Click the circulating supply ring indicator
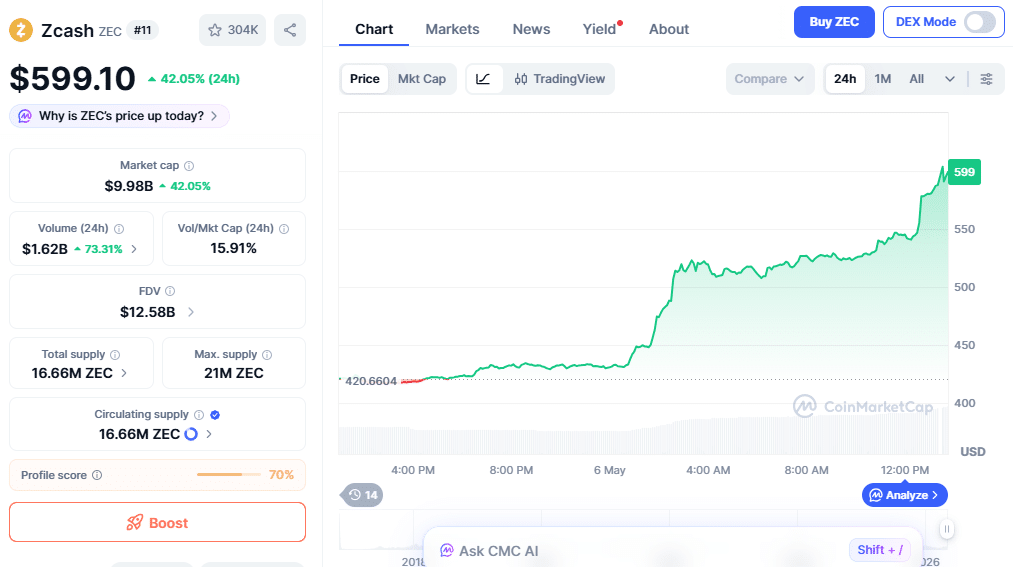The height and width of the screenshot is (567, 1013). click(191, 434)
